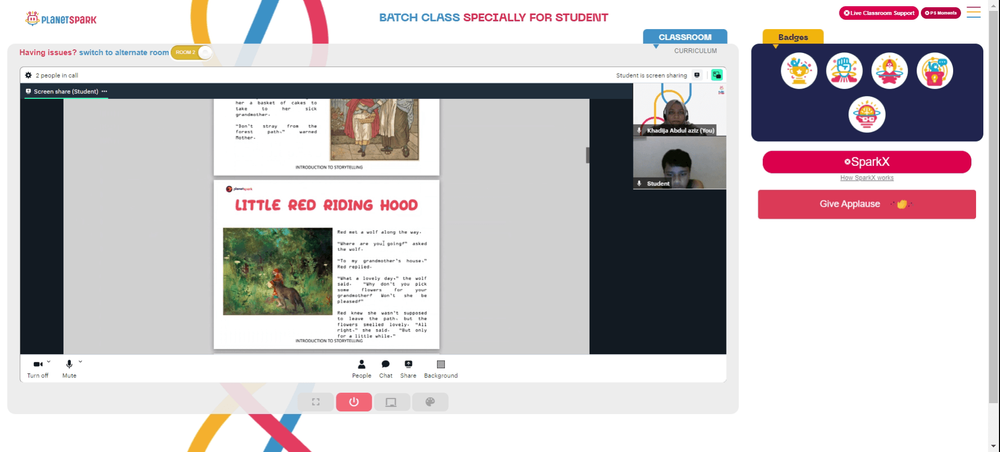Select the Student video tile
The width and height of the screenshot is (1000, 452).
coord(679,163)
